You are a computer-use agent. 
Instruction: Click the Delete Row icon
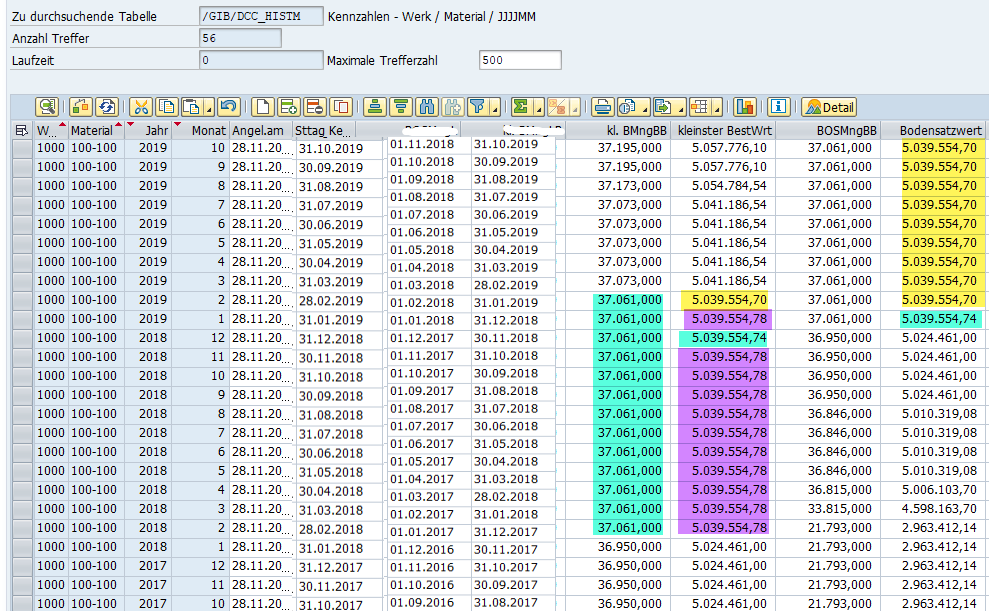pos(314,107)
